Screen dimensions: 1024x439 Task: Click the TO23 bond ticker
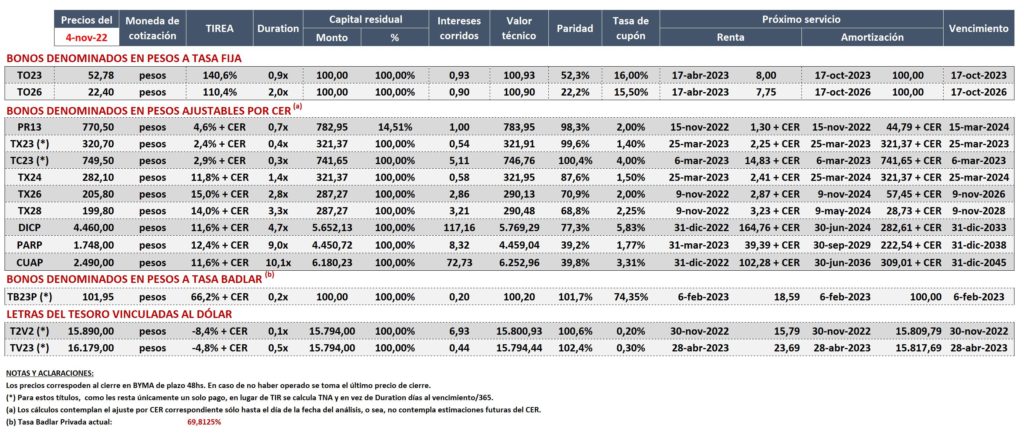point(31,76)
